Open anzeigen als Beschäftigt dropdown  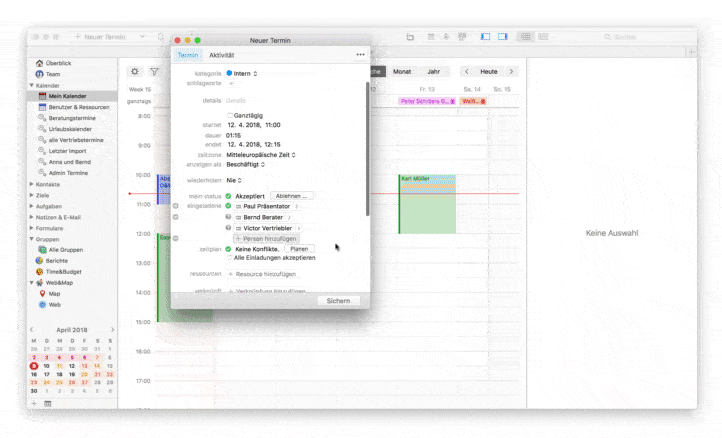click(246, 164)
